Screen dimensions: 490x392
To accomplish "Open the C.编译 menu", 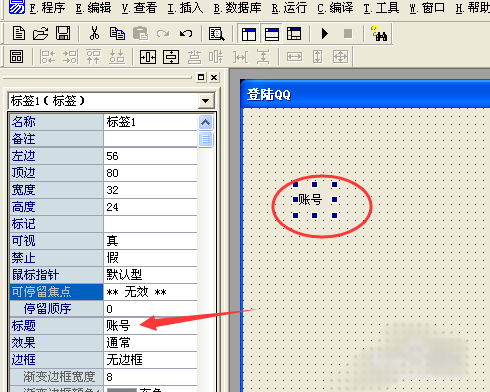I will coord(335,8).
